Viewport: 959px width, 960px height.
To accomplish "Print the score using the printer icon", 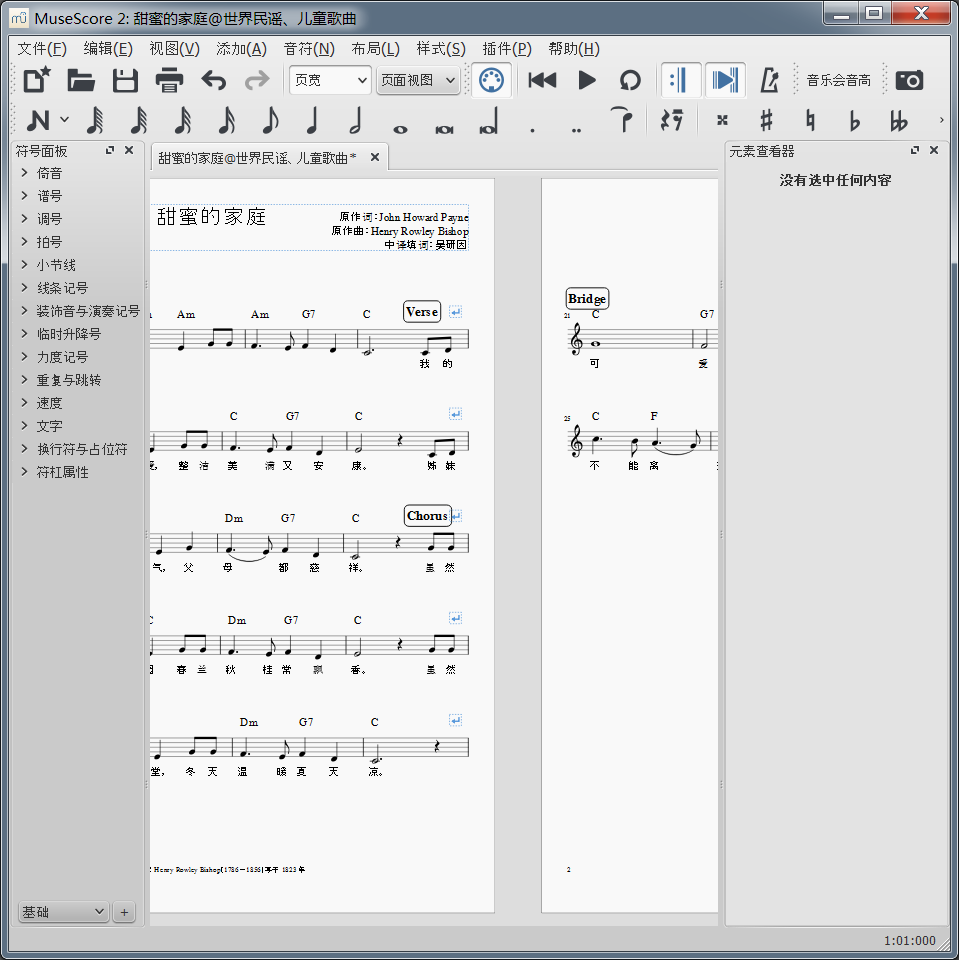I will click(x=169, y=81).
